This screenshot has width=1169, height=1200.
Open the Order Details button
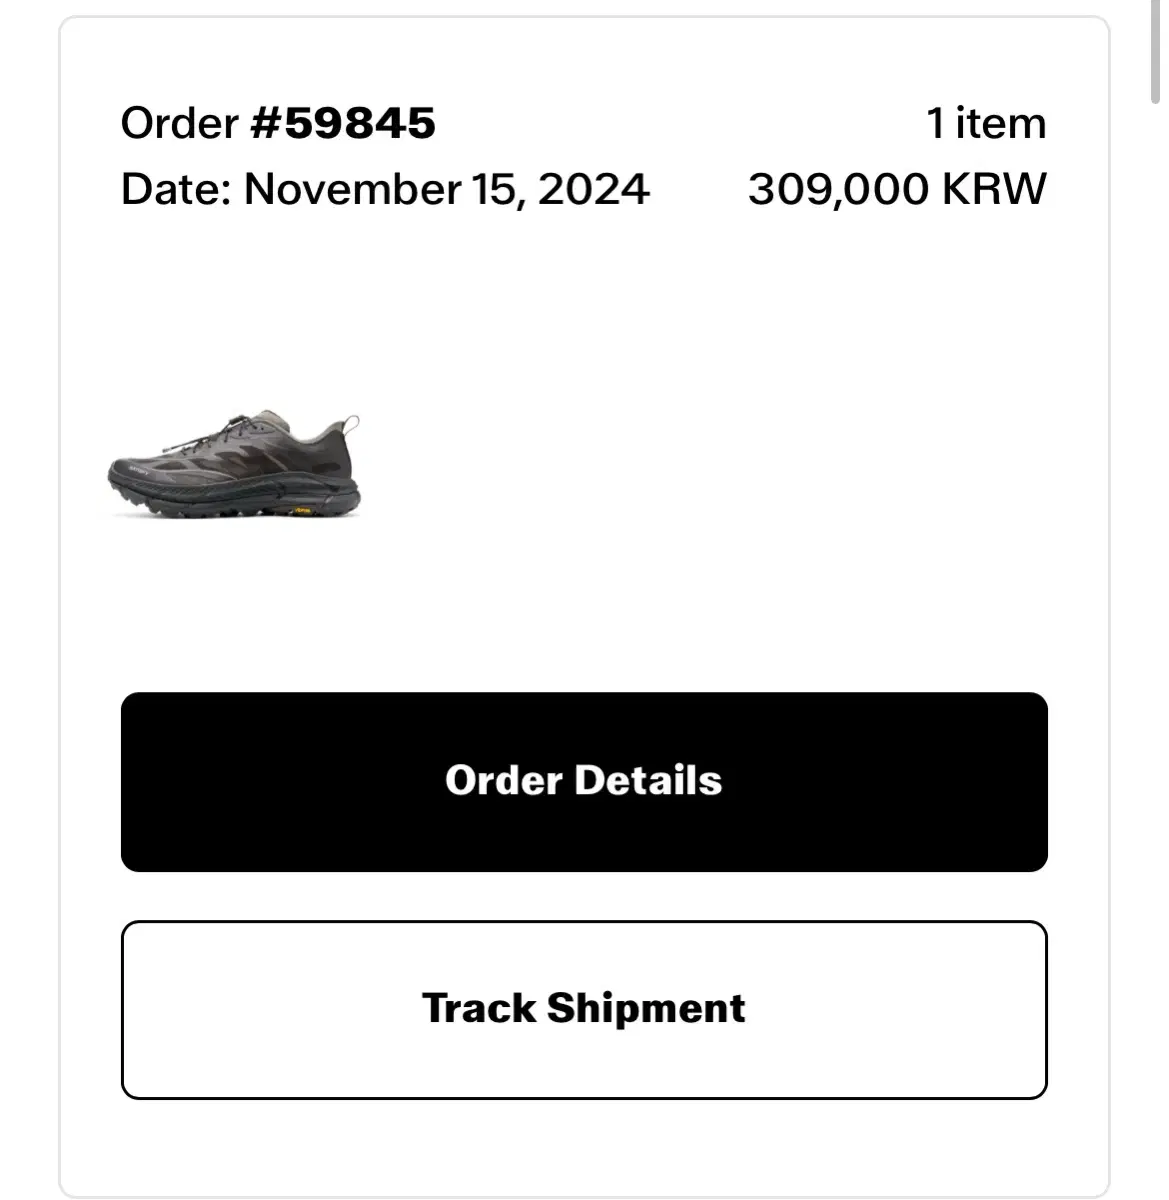pyautogui.click(x=584, y=781)
